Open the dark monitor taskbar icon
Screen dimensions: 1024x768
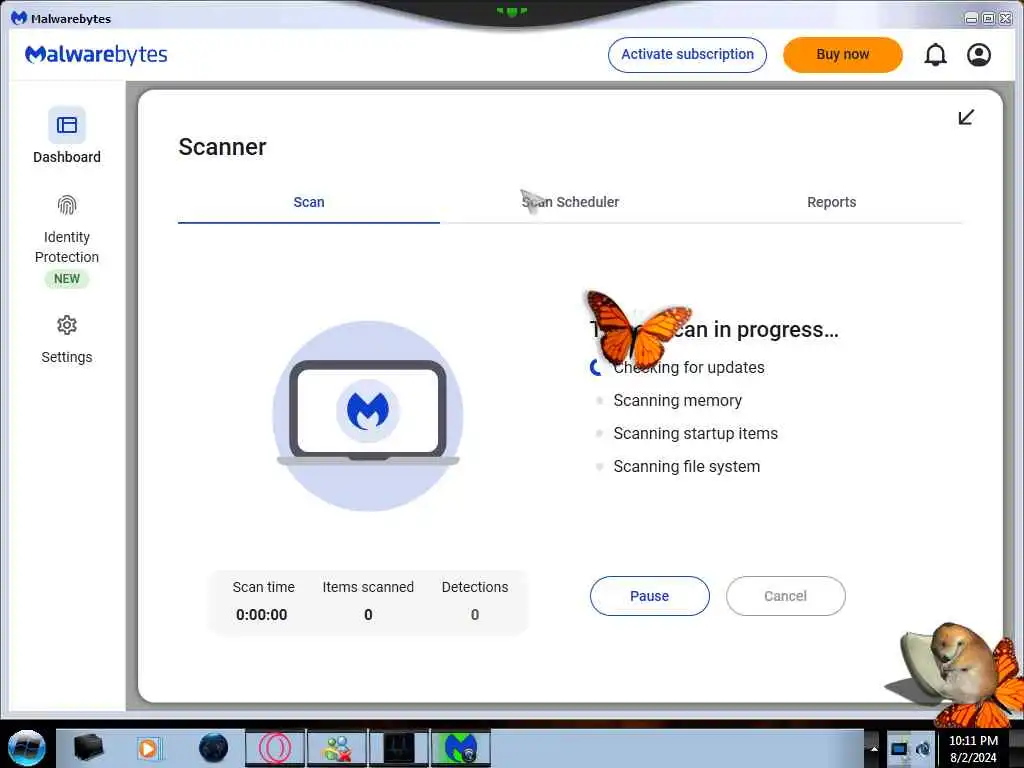coord(399,748)
